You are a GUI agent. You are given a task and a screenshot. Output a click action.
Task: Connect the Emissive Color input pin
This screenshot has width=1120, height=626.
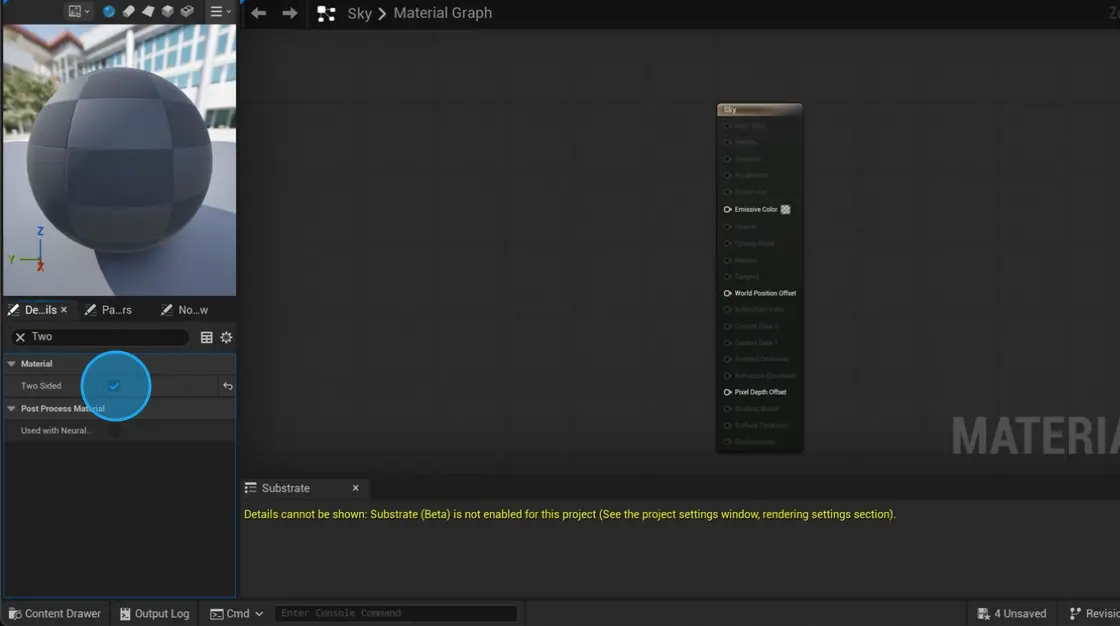pos(726,209)
